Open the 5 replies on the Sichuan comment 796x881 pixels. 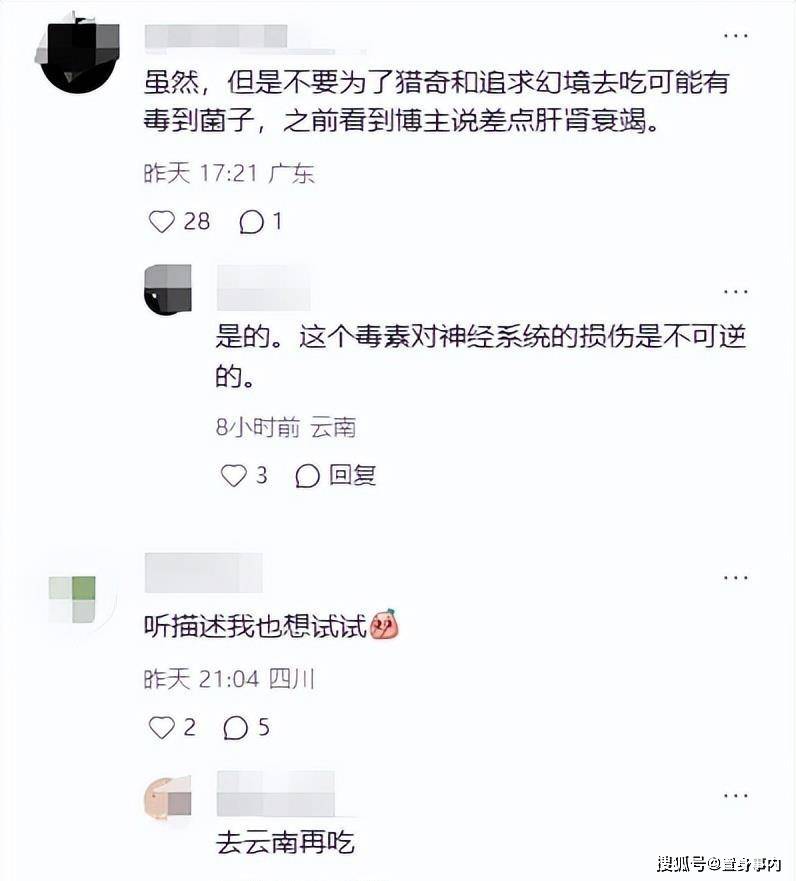pos(247,727)
